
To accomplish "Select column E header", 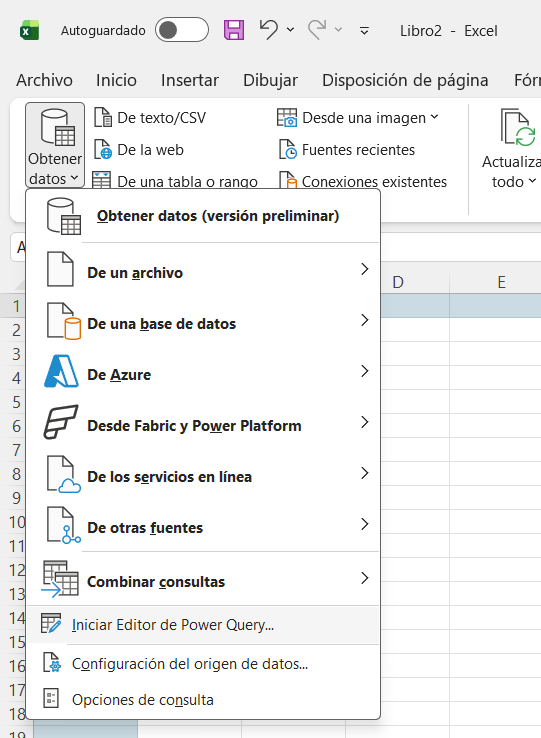I will tap(501, 282).
